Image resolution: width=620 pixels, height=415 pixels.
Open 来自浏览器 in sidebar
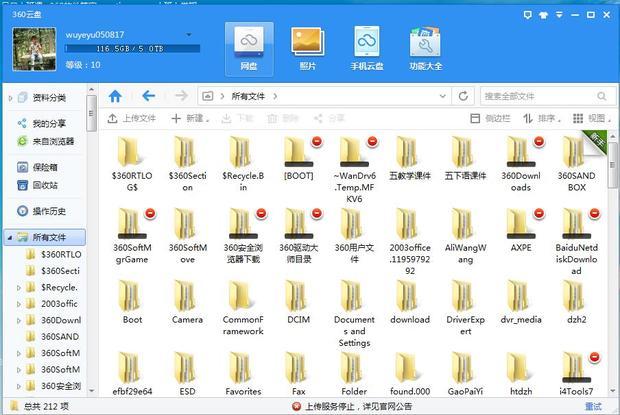coord(46,141)
